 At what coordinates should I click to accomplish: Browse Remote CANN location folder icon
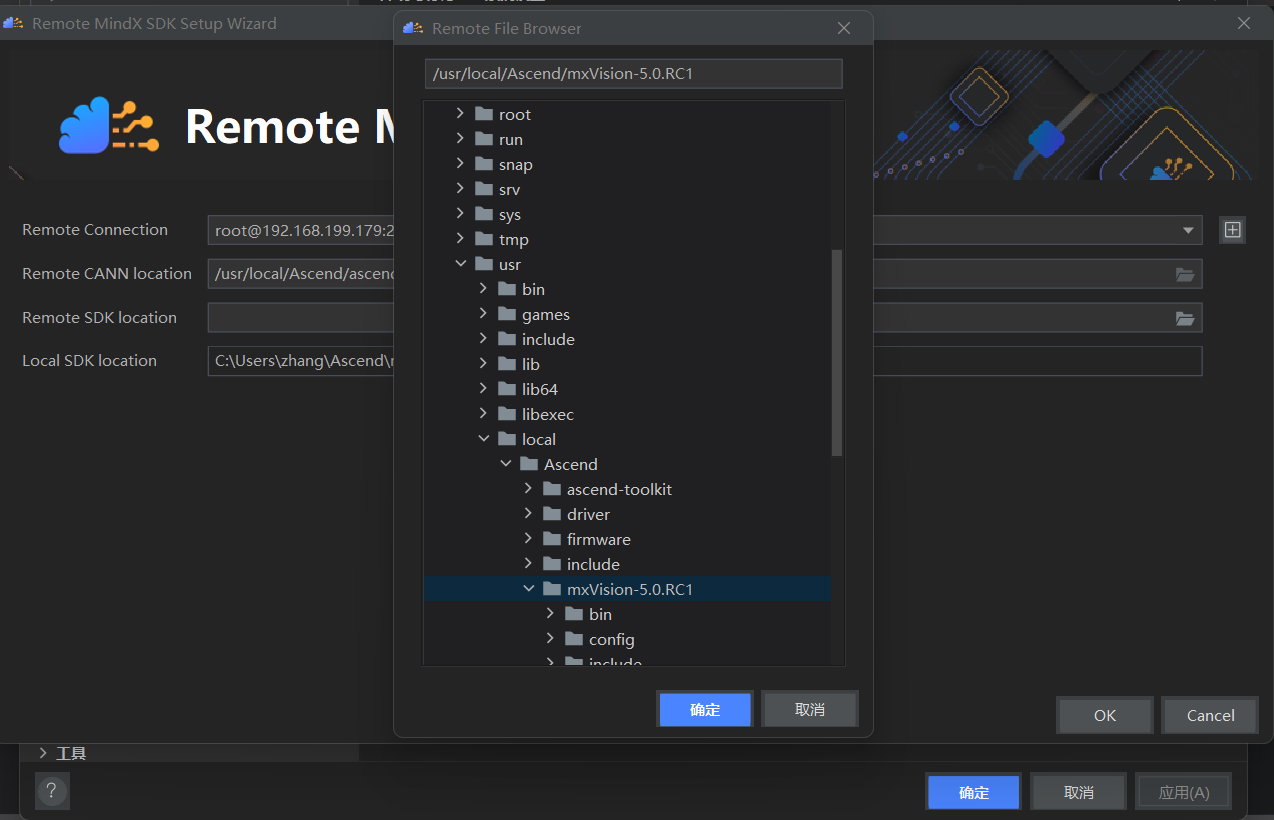[x=1185, y=274]
